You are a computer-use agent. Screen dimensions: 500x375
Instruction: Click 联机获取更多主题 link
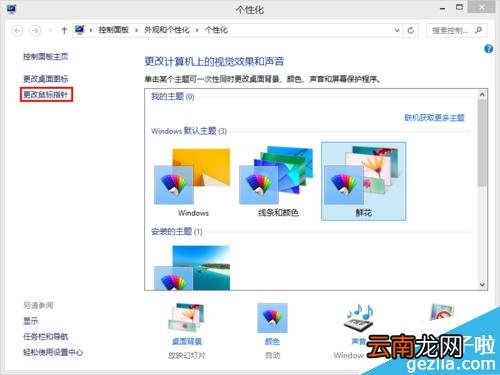click(x=434, y=118)
